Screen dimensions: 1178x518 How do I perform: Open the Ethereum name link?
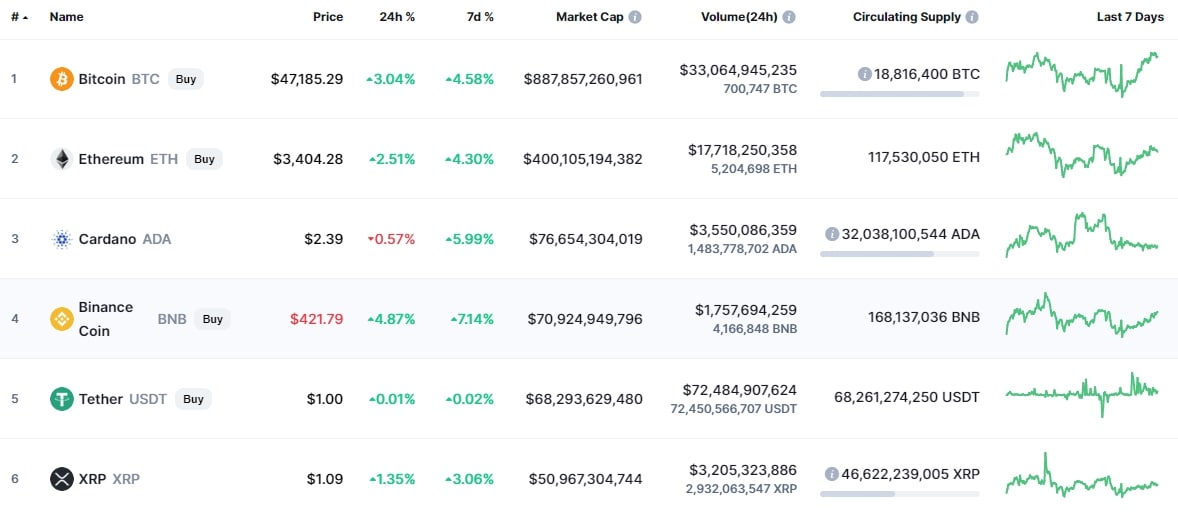click(x=110, y=159)
